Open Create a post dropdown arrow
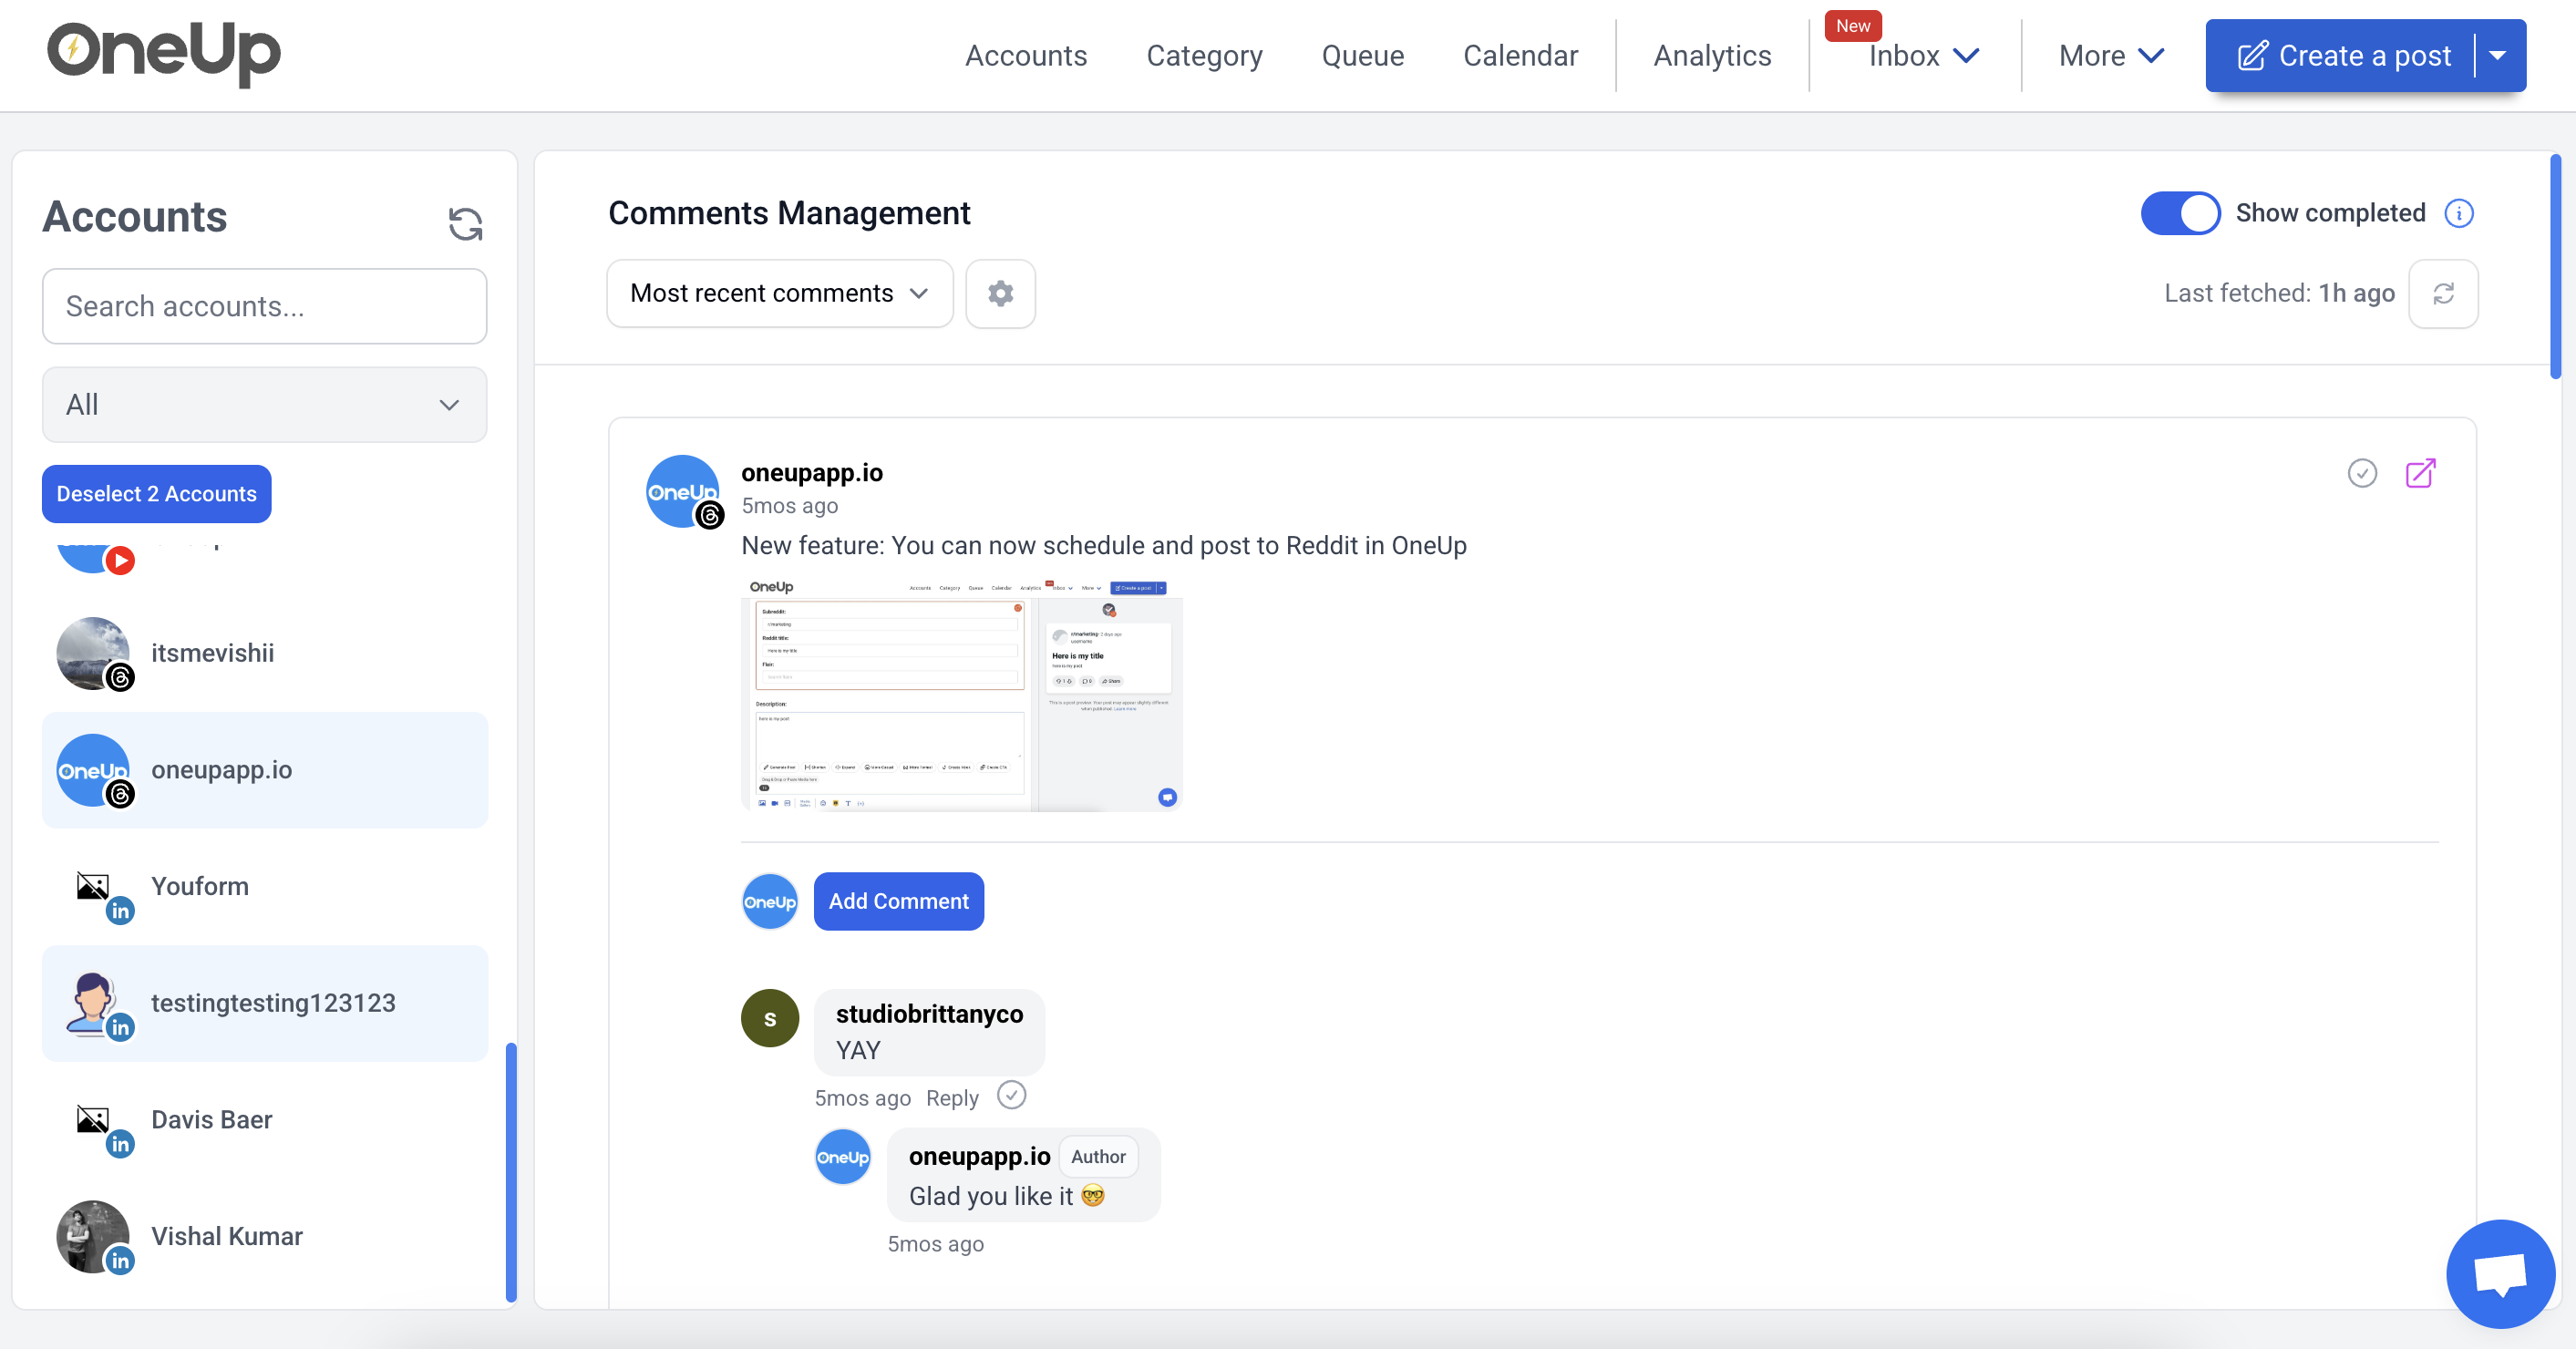This screenshot has height=1349, width=2576. [2498, 56]
